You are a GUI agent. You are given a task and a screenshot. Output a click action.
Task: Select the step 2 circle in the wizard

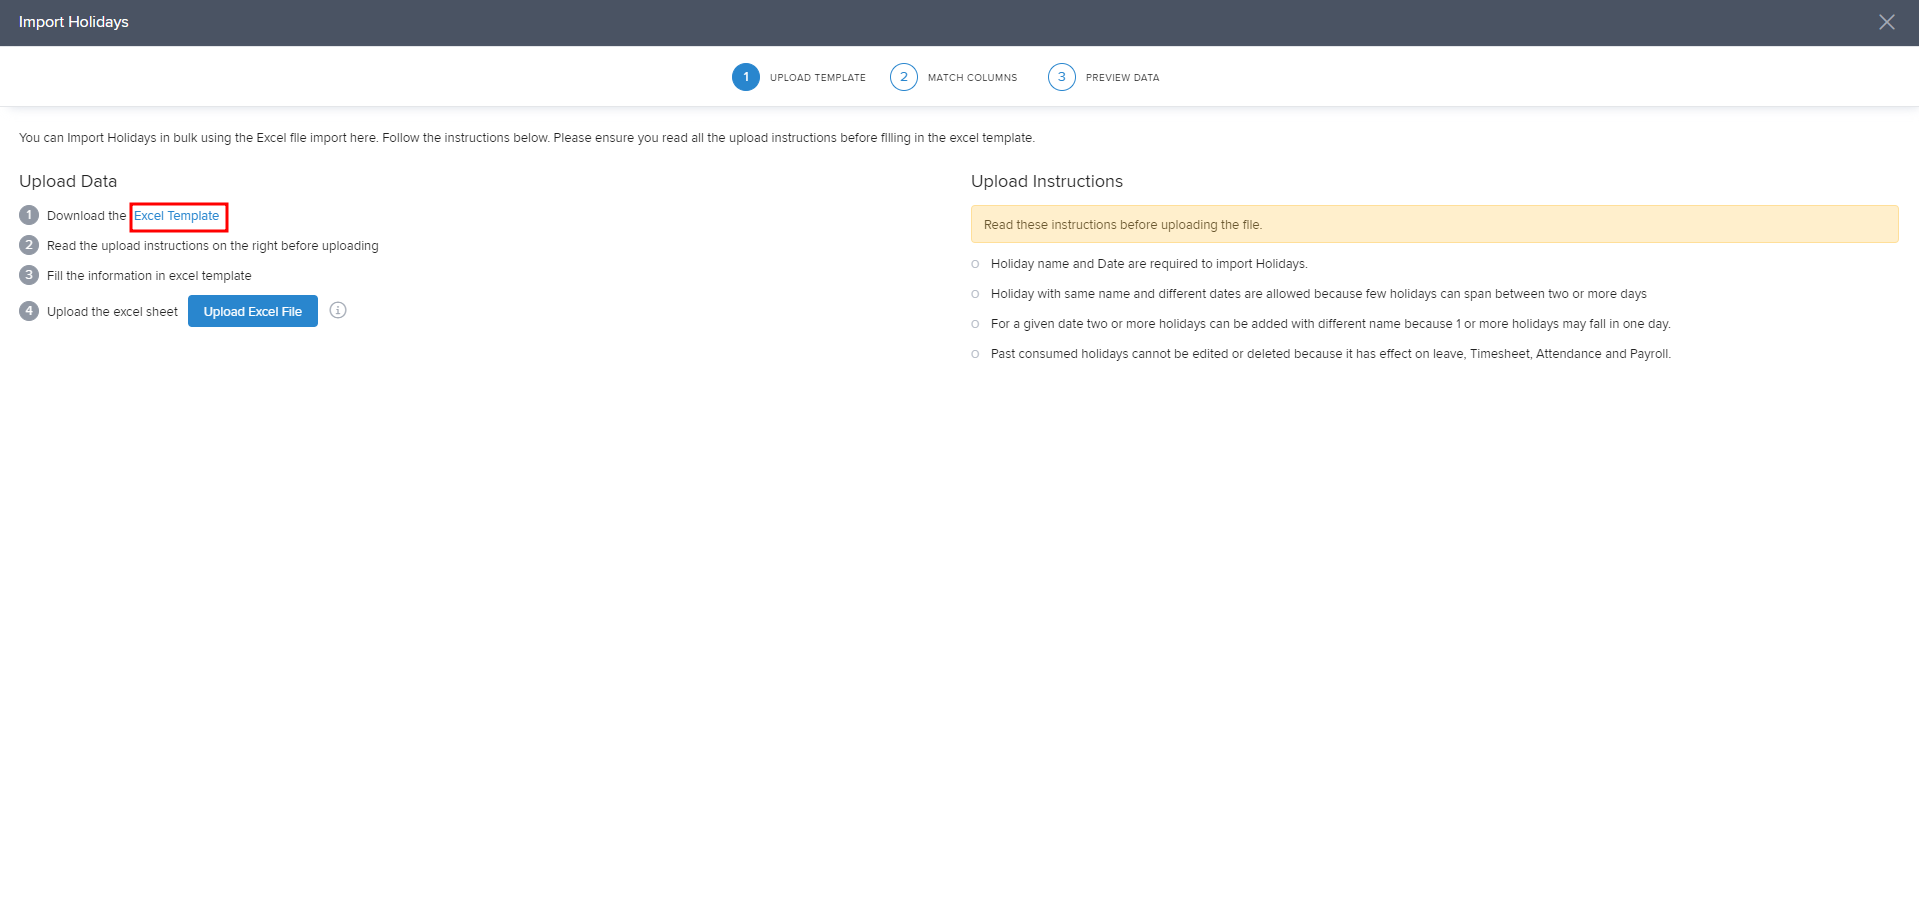[903, 77]
